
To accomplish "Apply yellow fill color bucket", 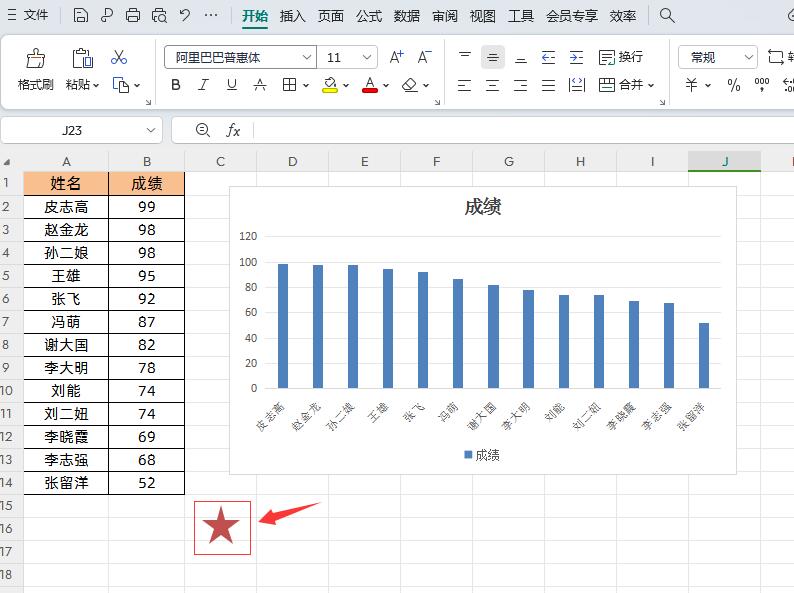I will [x=330, y=85].
